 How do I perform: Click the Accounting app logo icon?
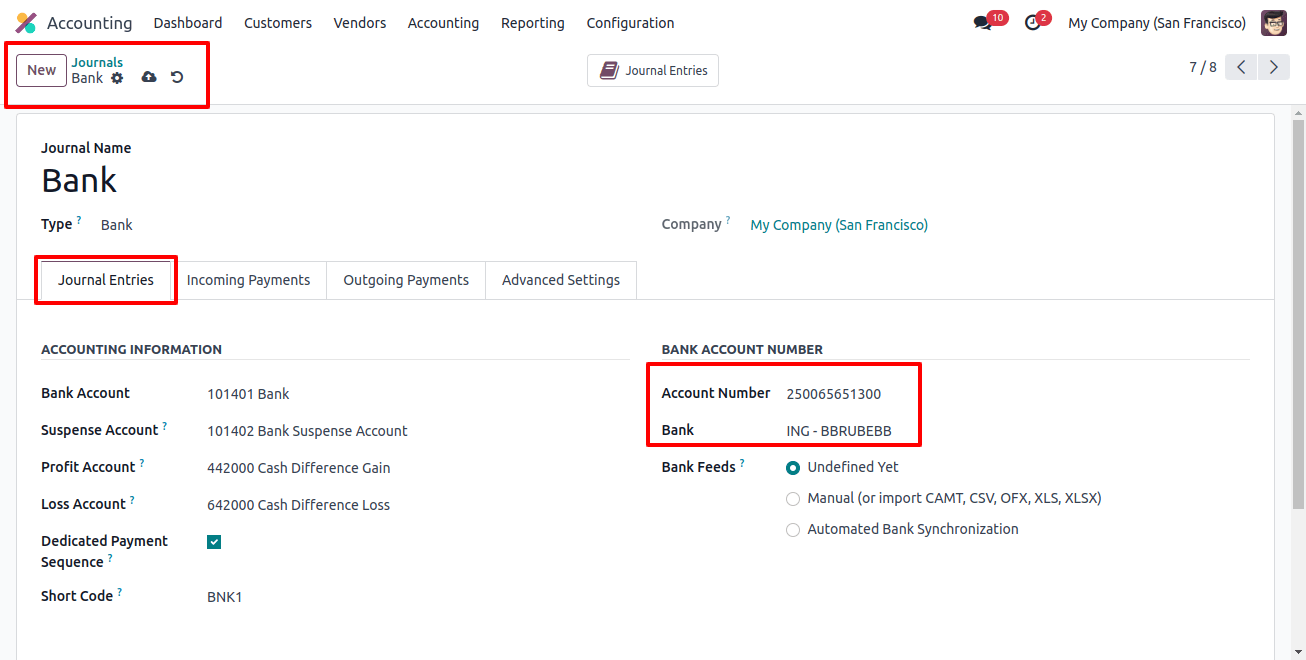click(x=26, y=23)
